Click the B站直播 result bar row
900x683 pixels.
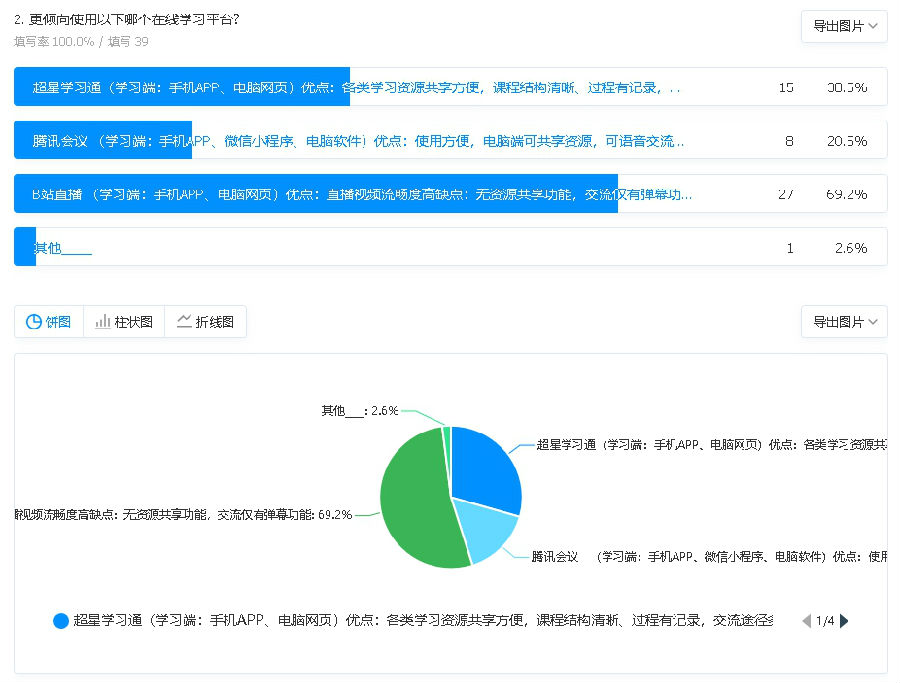point(450,194)
